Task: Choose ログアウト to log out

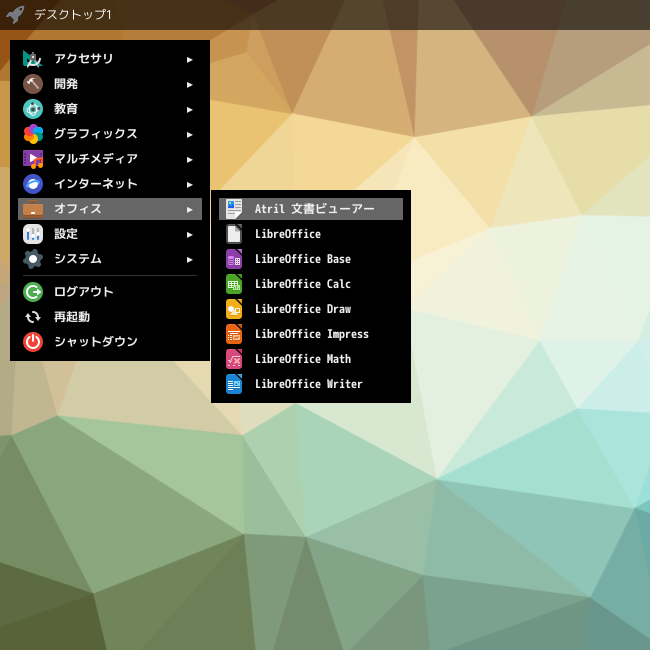Action: (x=110, y=292)
